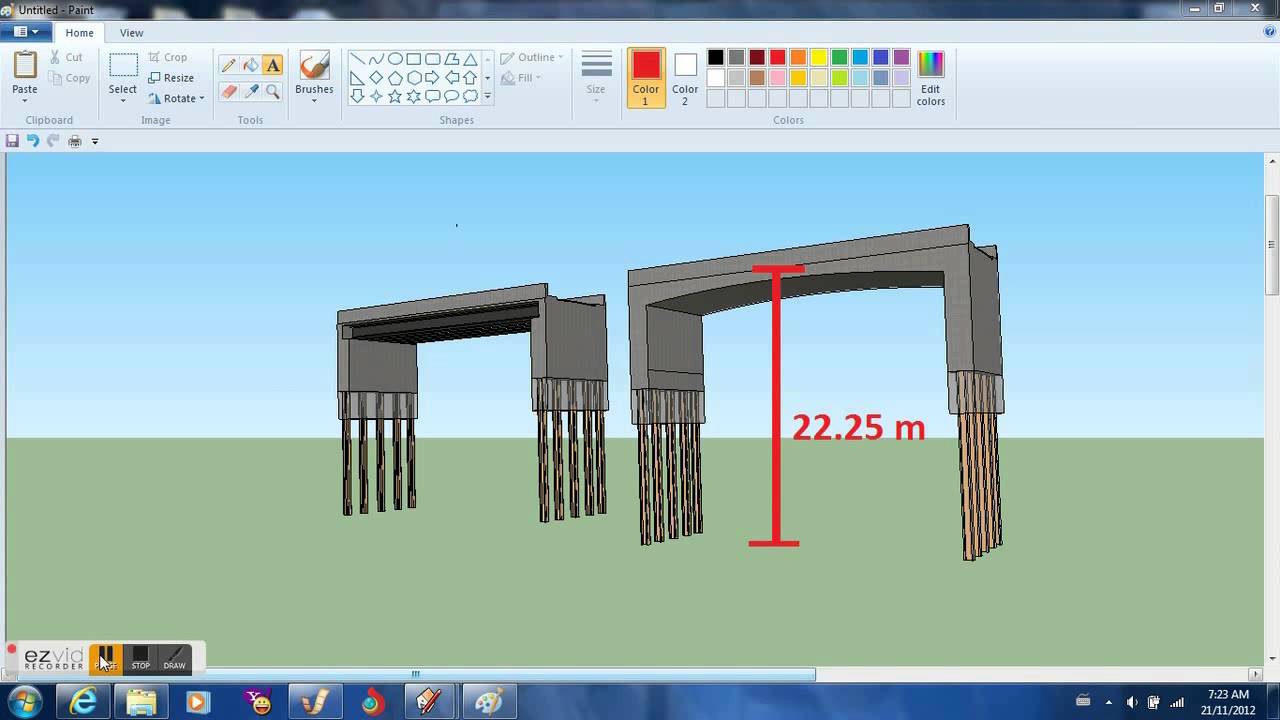Open the Edit colors dialog

click(931, 77)
